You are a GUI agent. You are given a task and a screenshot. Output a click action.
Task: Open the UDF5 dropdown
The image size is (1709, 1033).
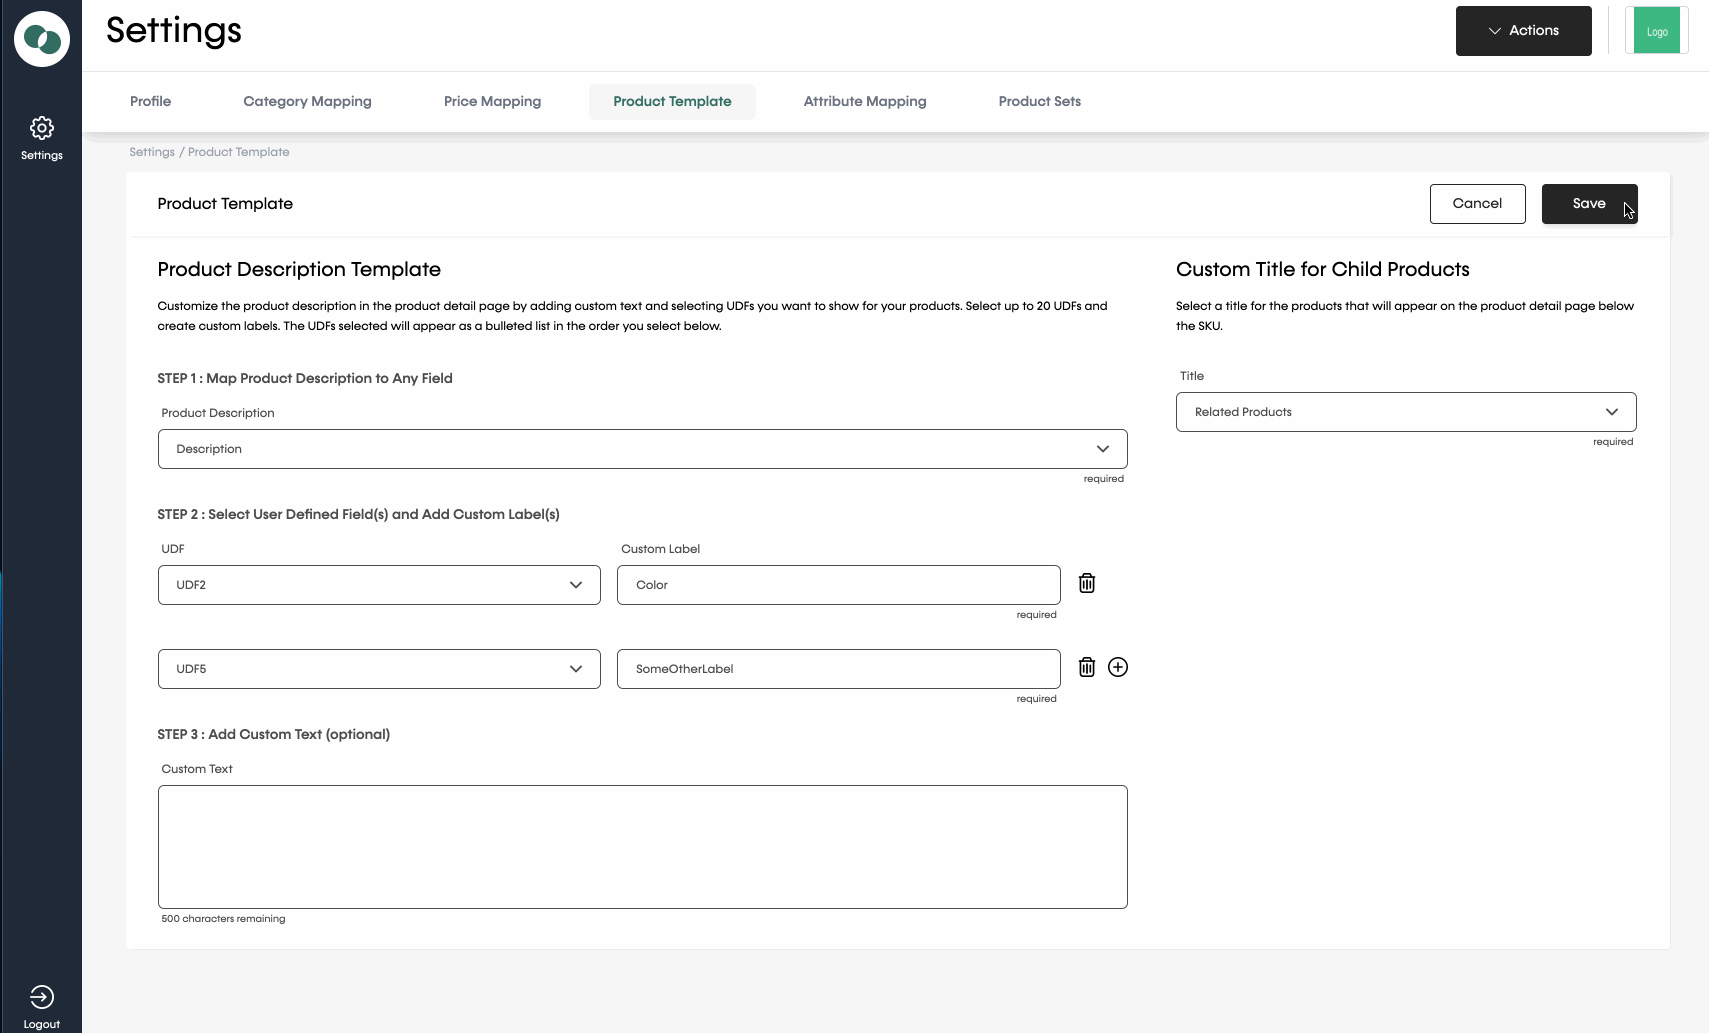click(x=379, y=669)
